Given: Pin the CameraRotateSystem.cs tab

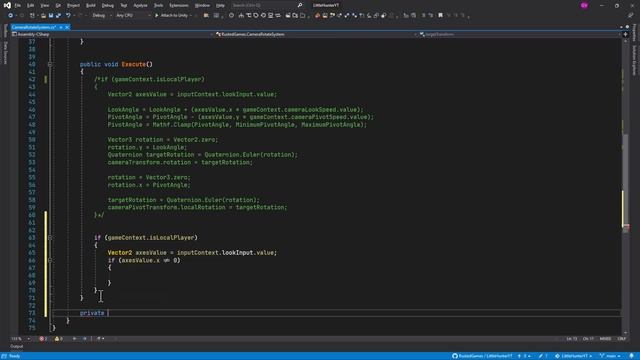Looking at the screenshot, I should (x=61, y=27).
